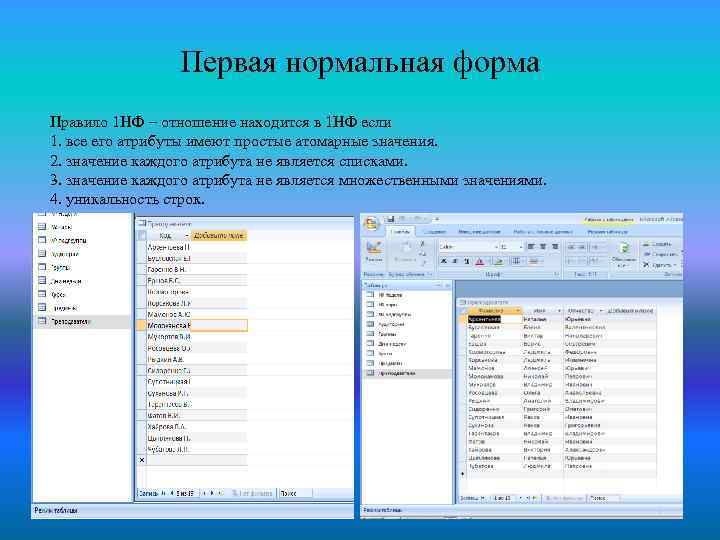
Task: Align text left in ribbon
Action: coord(531,247)
